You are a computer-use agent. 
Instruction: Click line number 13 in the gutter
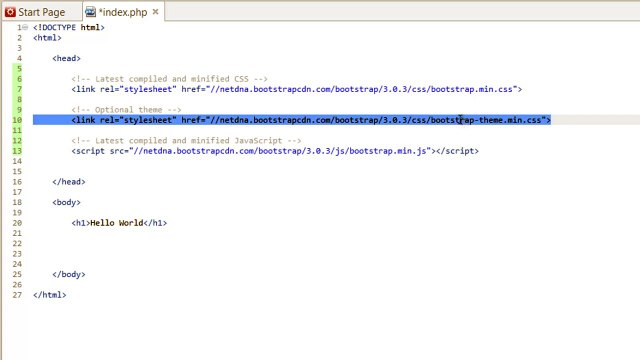[x=17, y=151]
